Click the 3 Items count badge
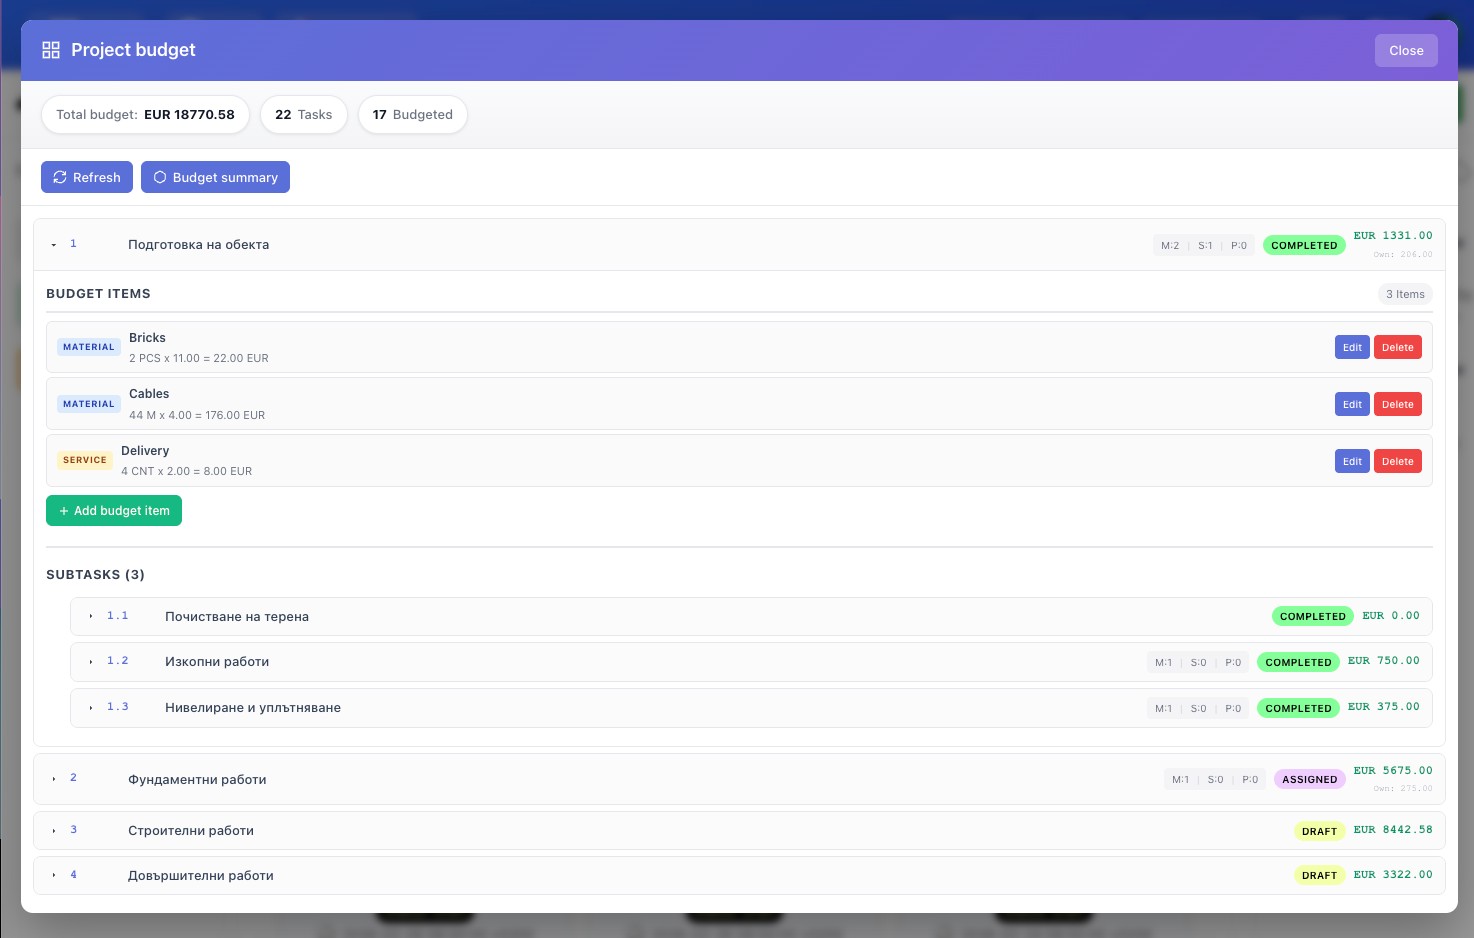Image resolution: width=1474 pixels, height=938 pixels. [x=1405, y=294]
